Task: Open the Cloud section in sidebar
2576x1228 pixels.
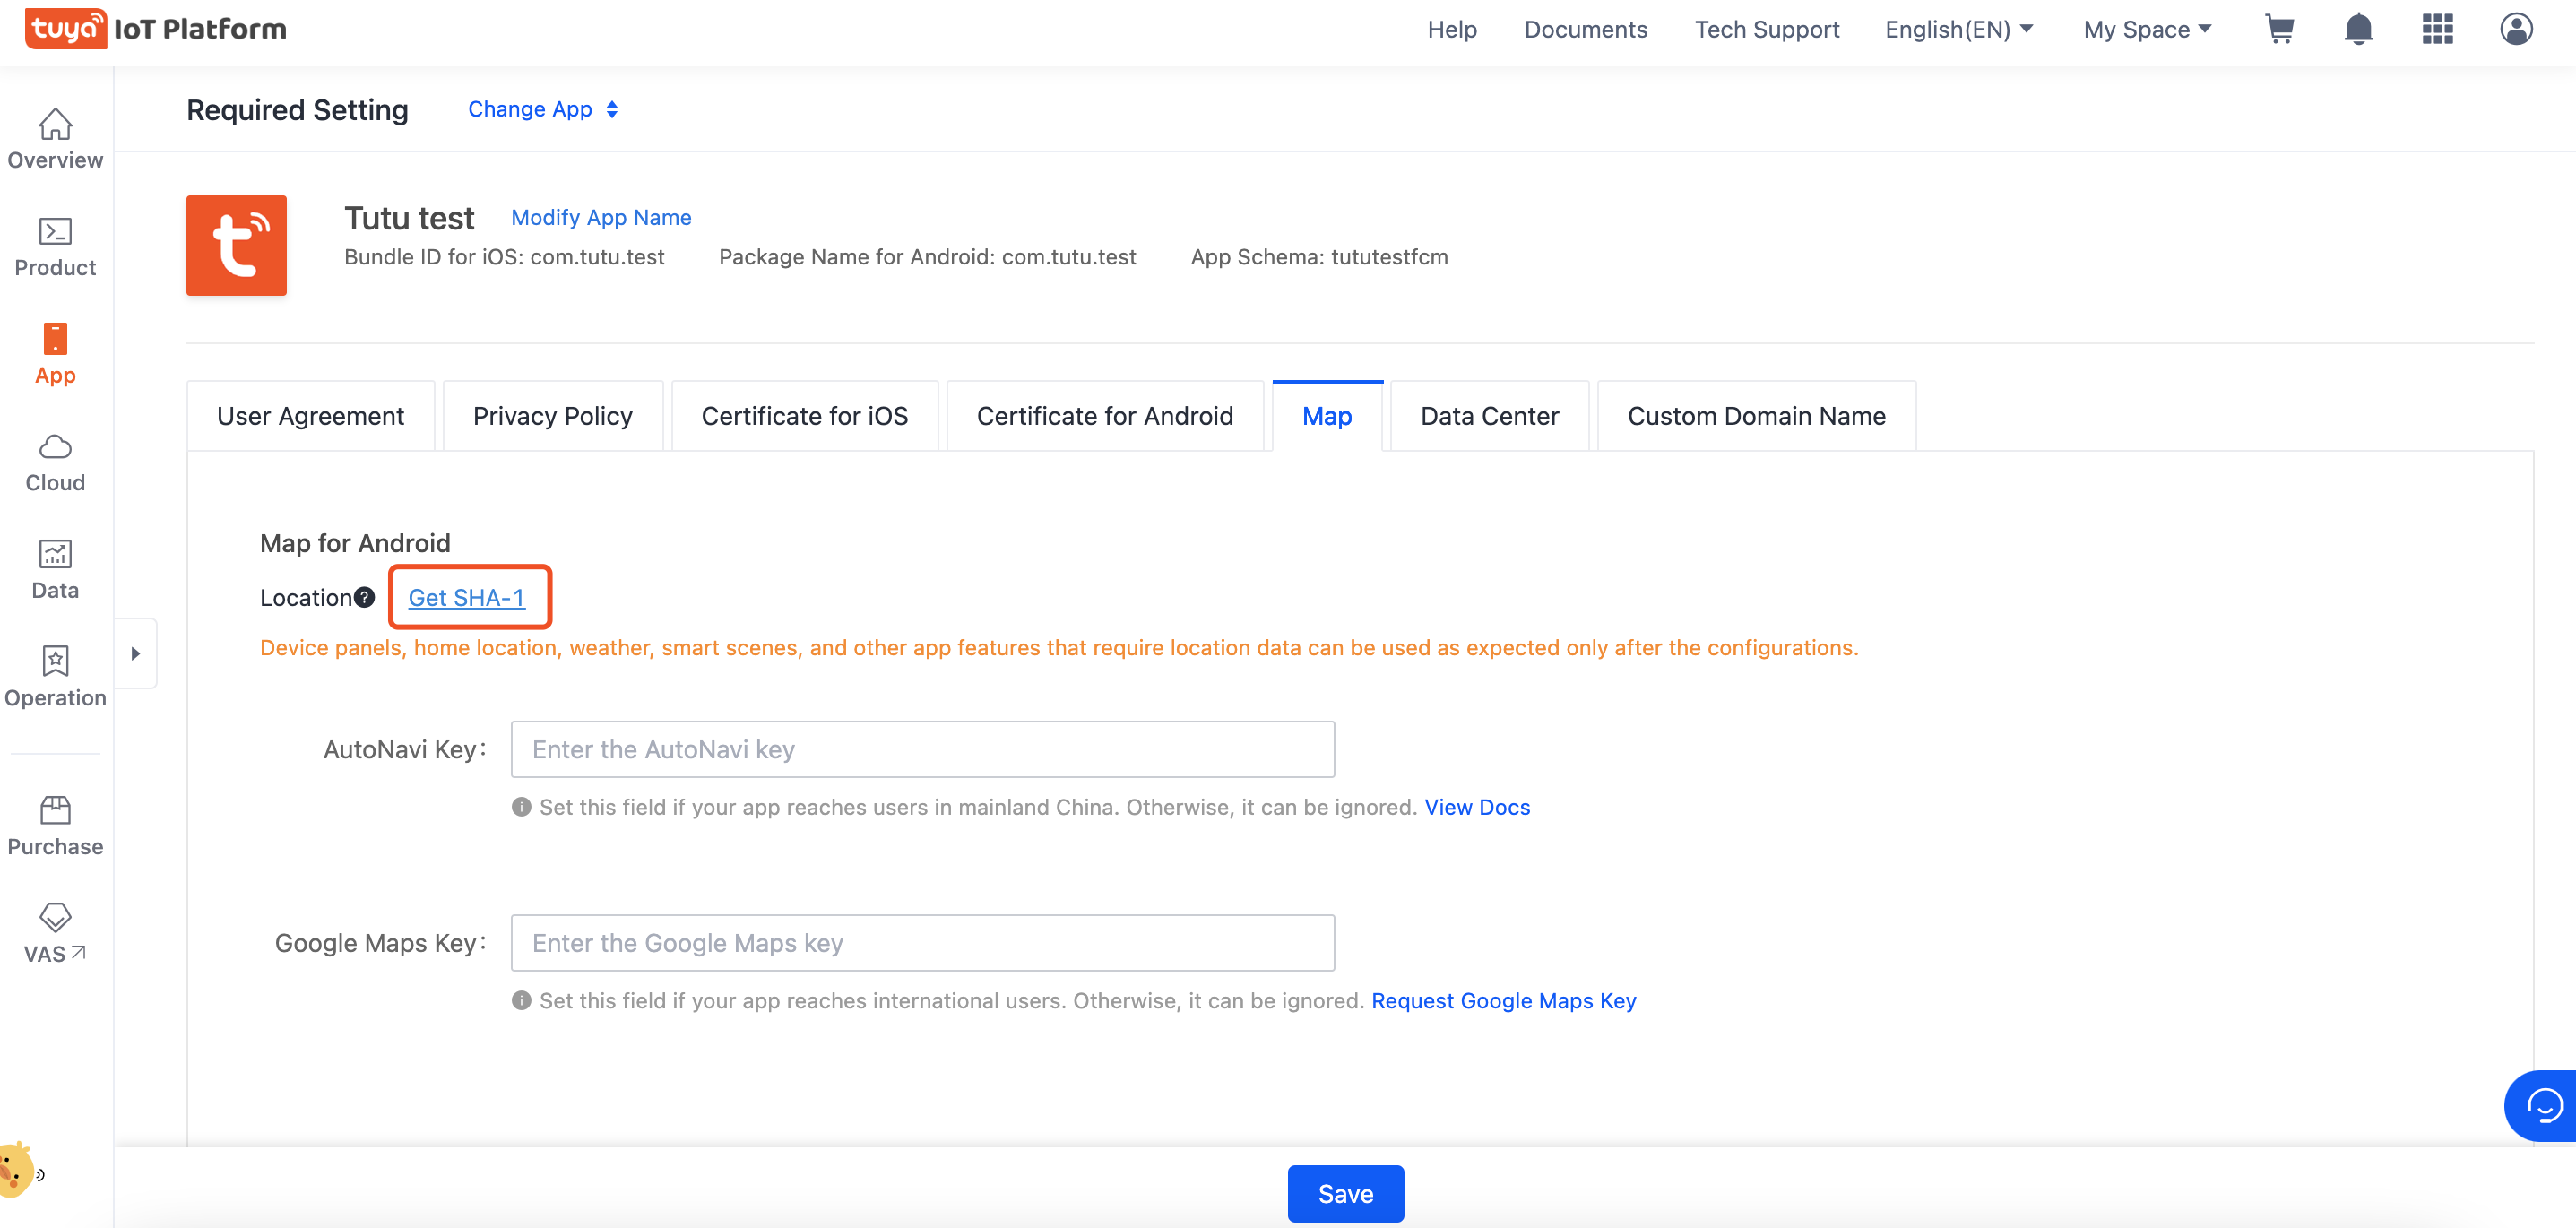Action: click(x=55, y=462)
